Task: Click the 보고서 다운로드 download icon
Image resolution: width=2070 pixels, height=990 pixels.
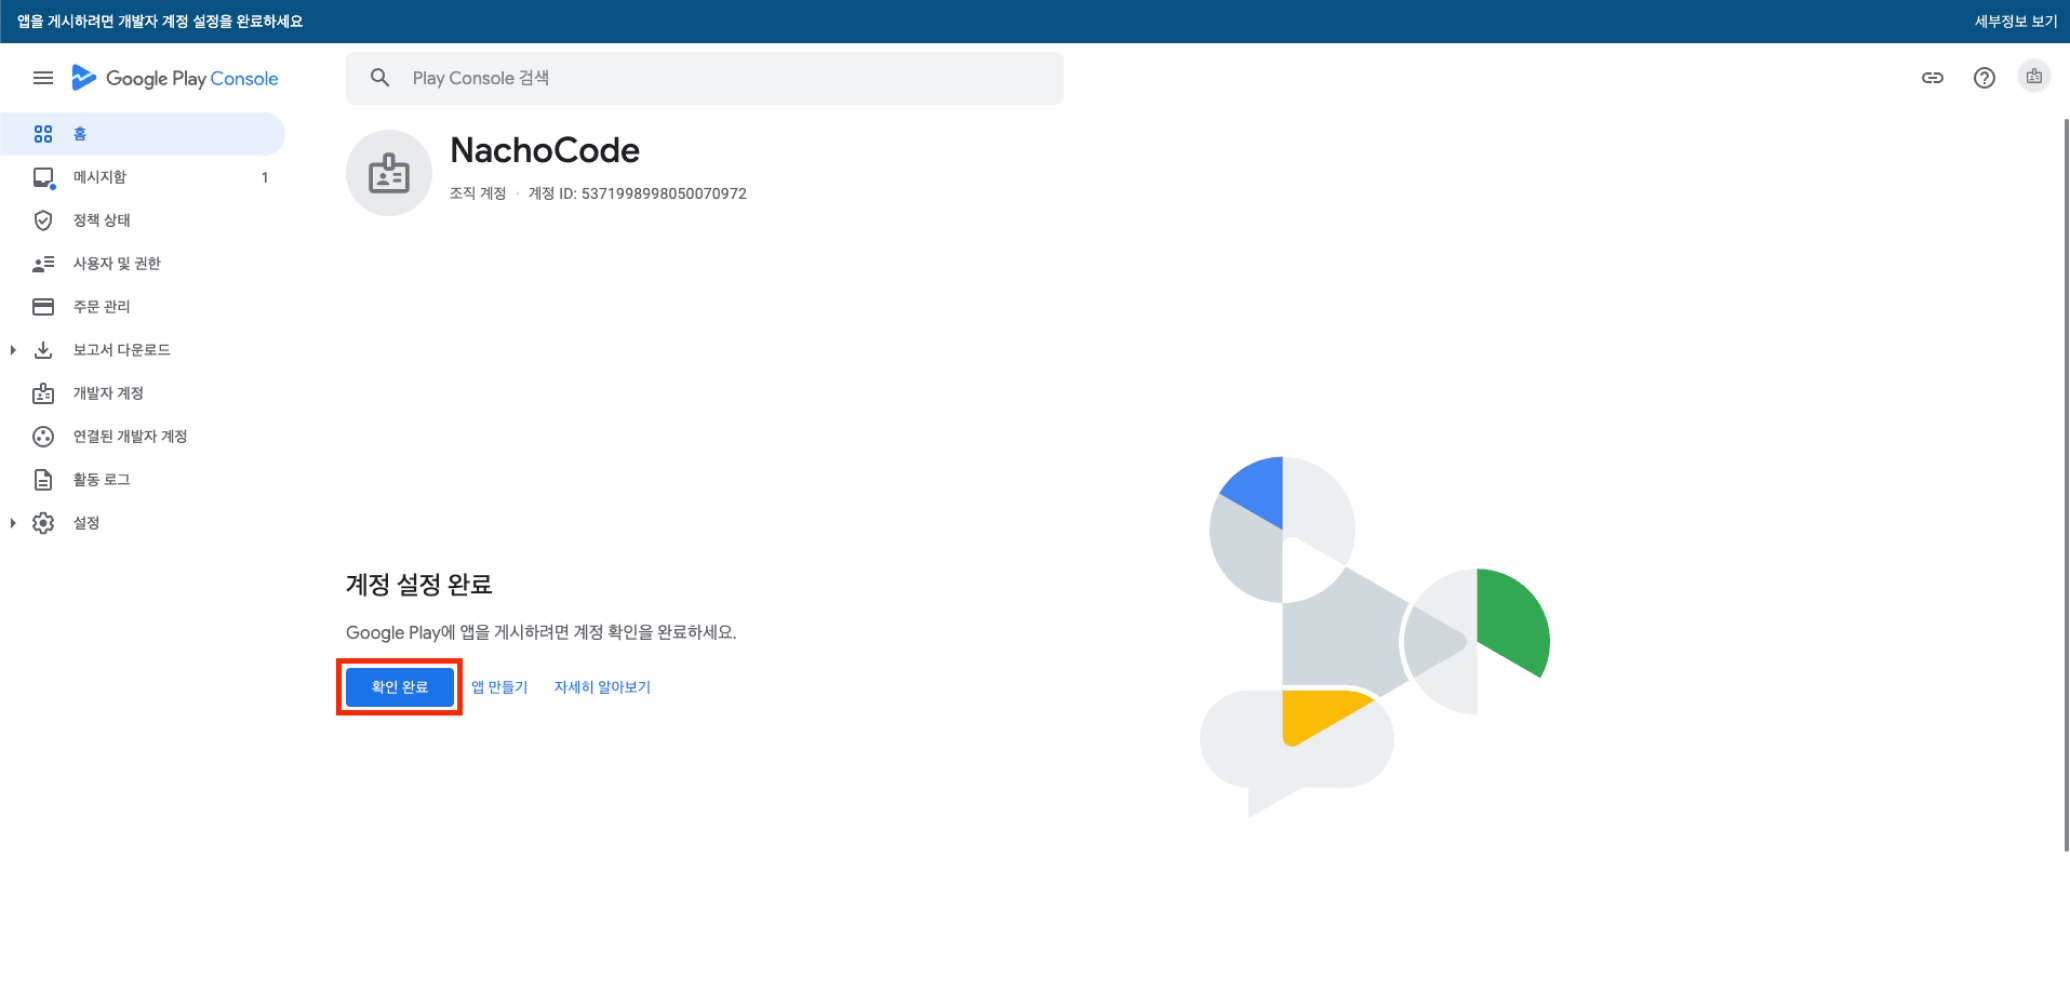Action: [x=43, y=350]
